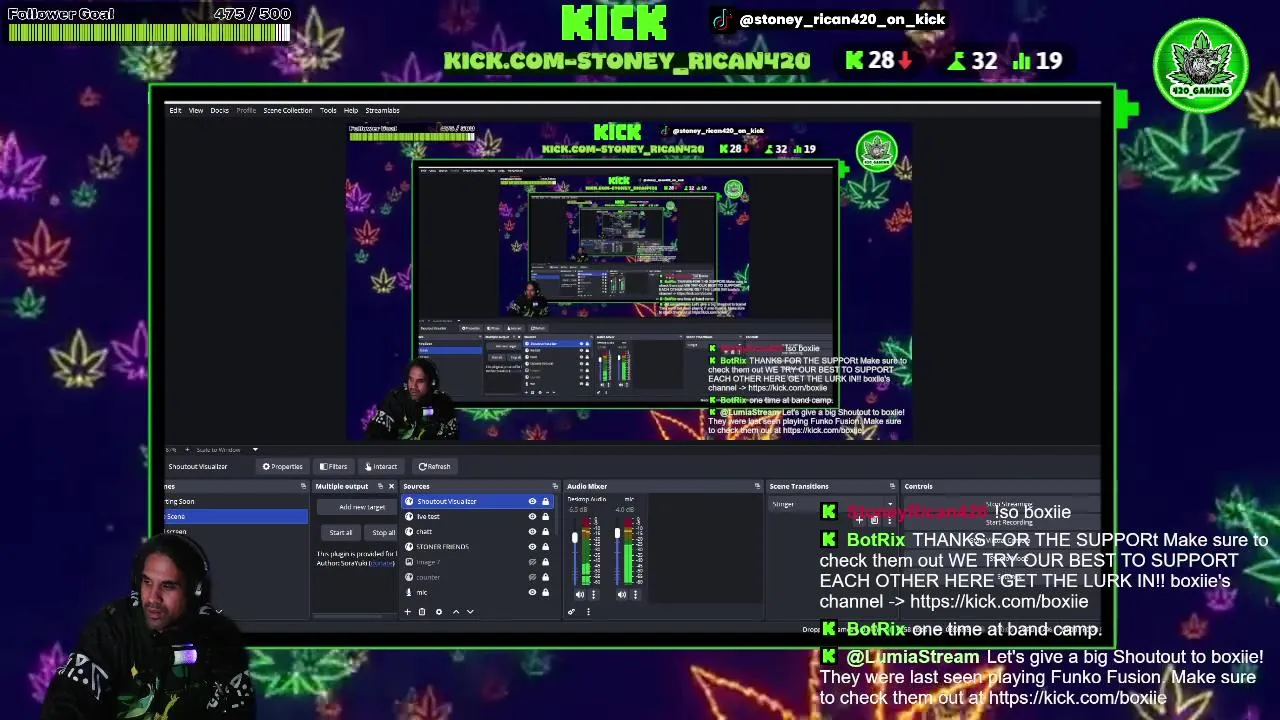
Task: Remove selected source with the trash icon
Action: (422, 612)
